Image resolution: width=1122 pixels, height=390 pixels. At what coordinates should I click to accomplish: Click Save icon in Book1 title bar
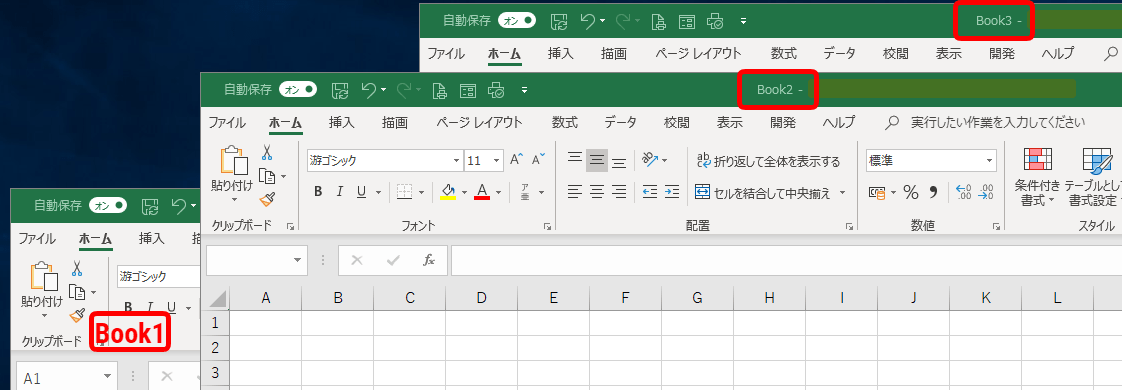150,207
